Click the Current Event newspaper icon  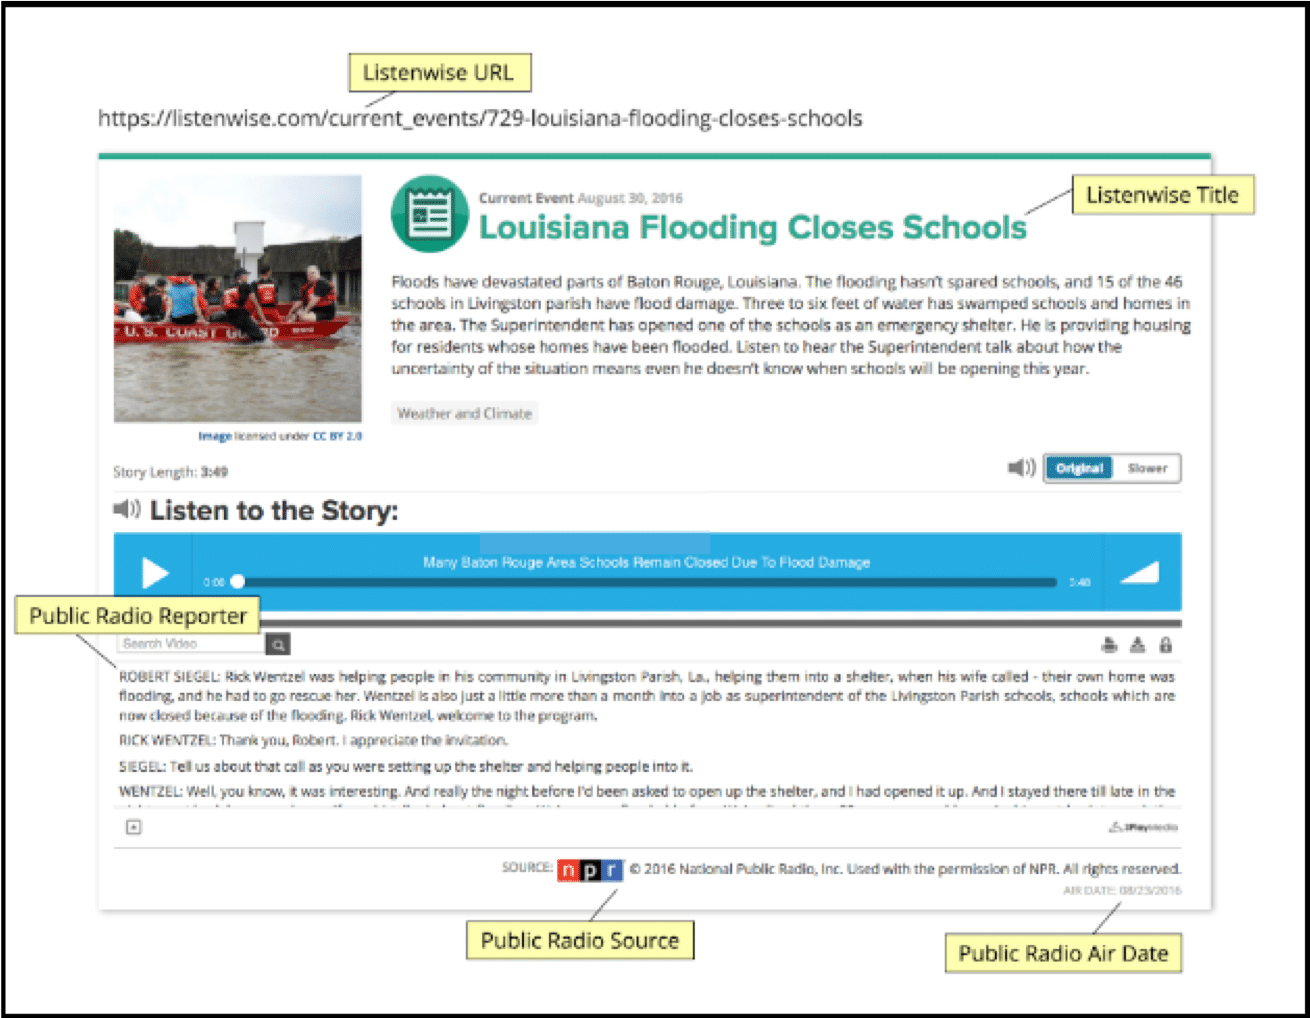pyautogui.click(x=430, y=214)
